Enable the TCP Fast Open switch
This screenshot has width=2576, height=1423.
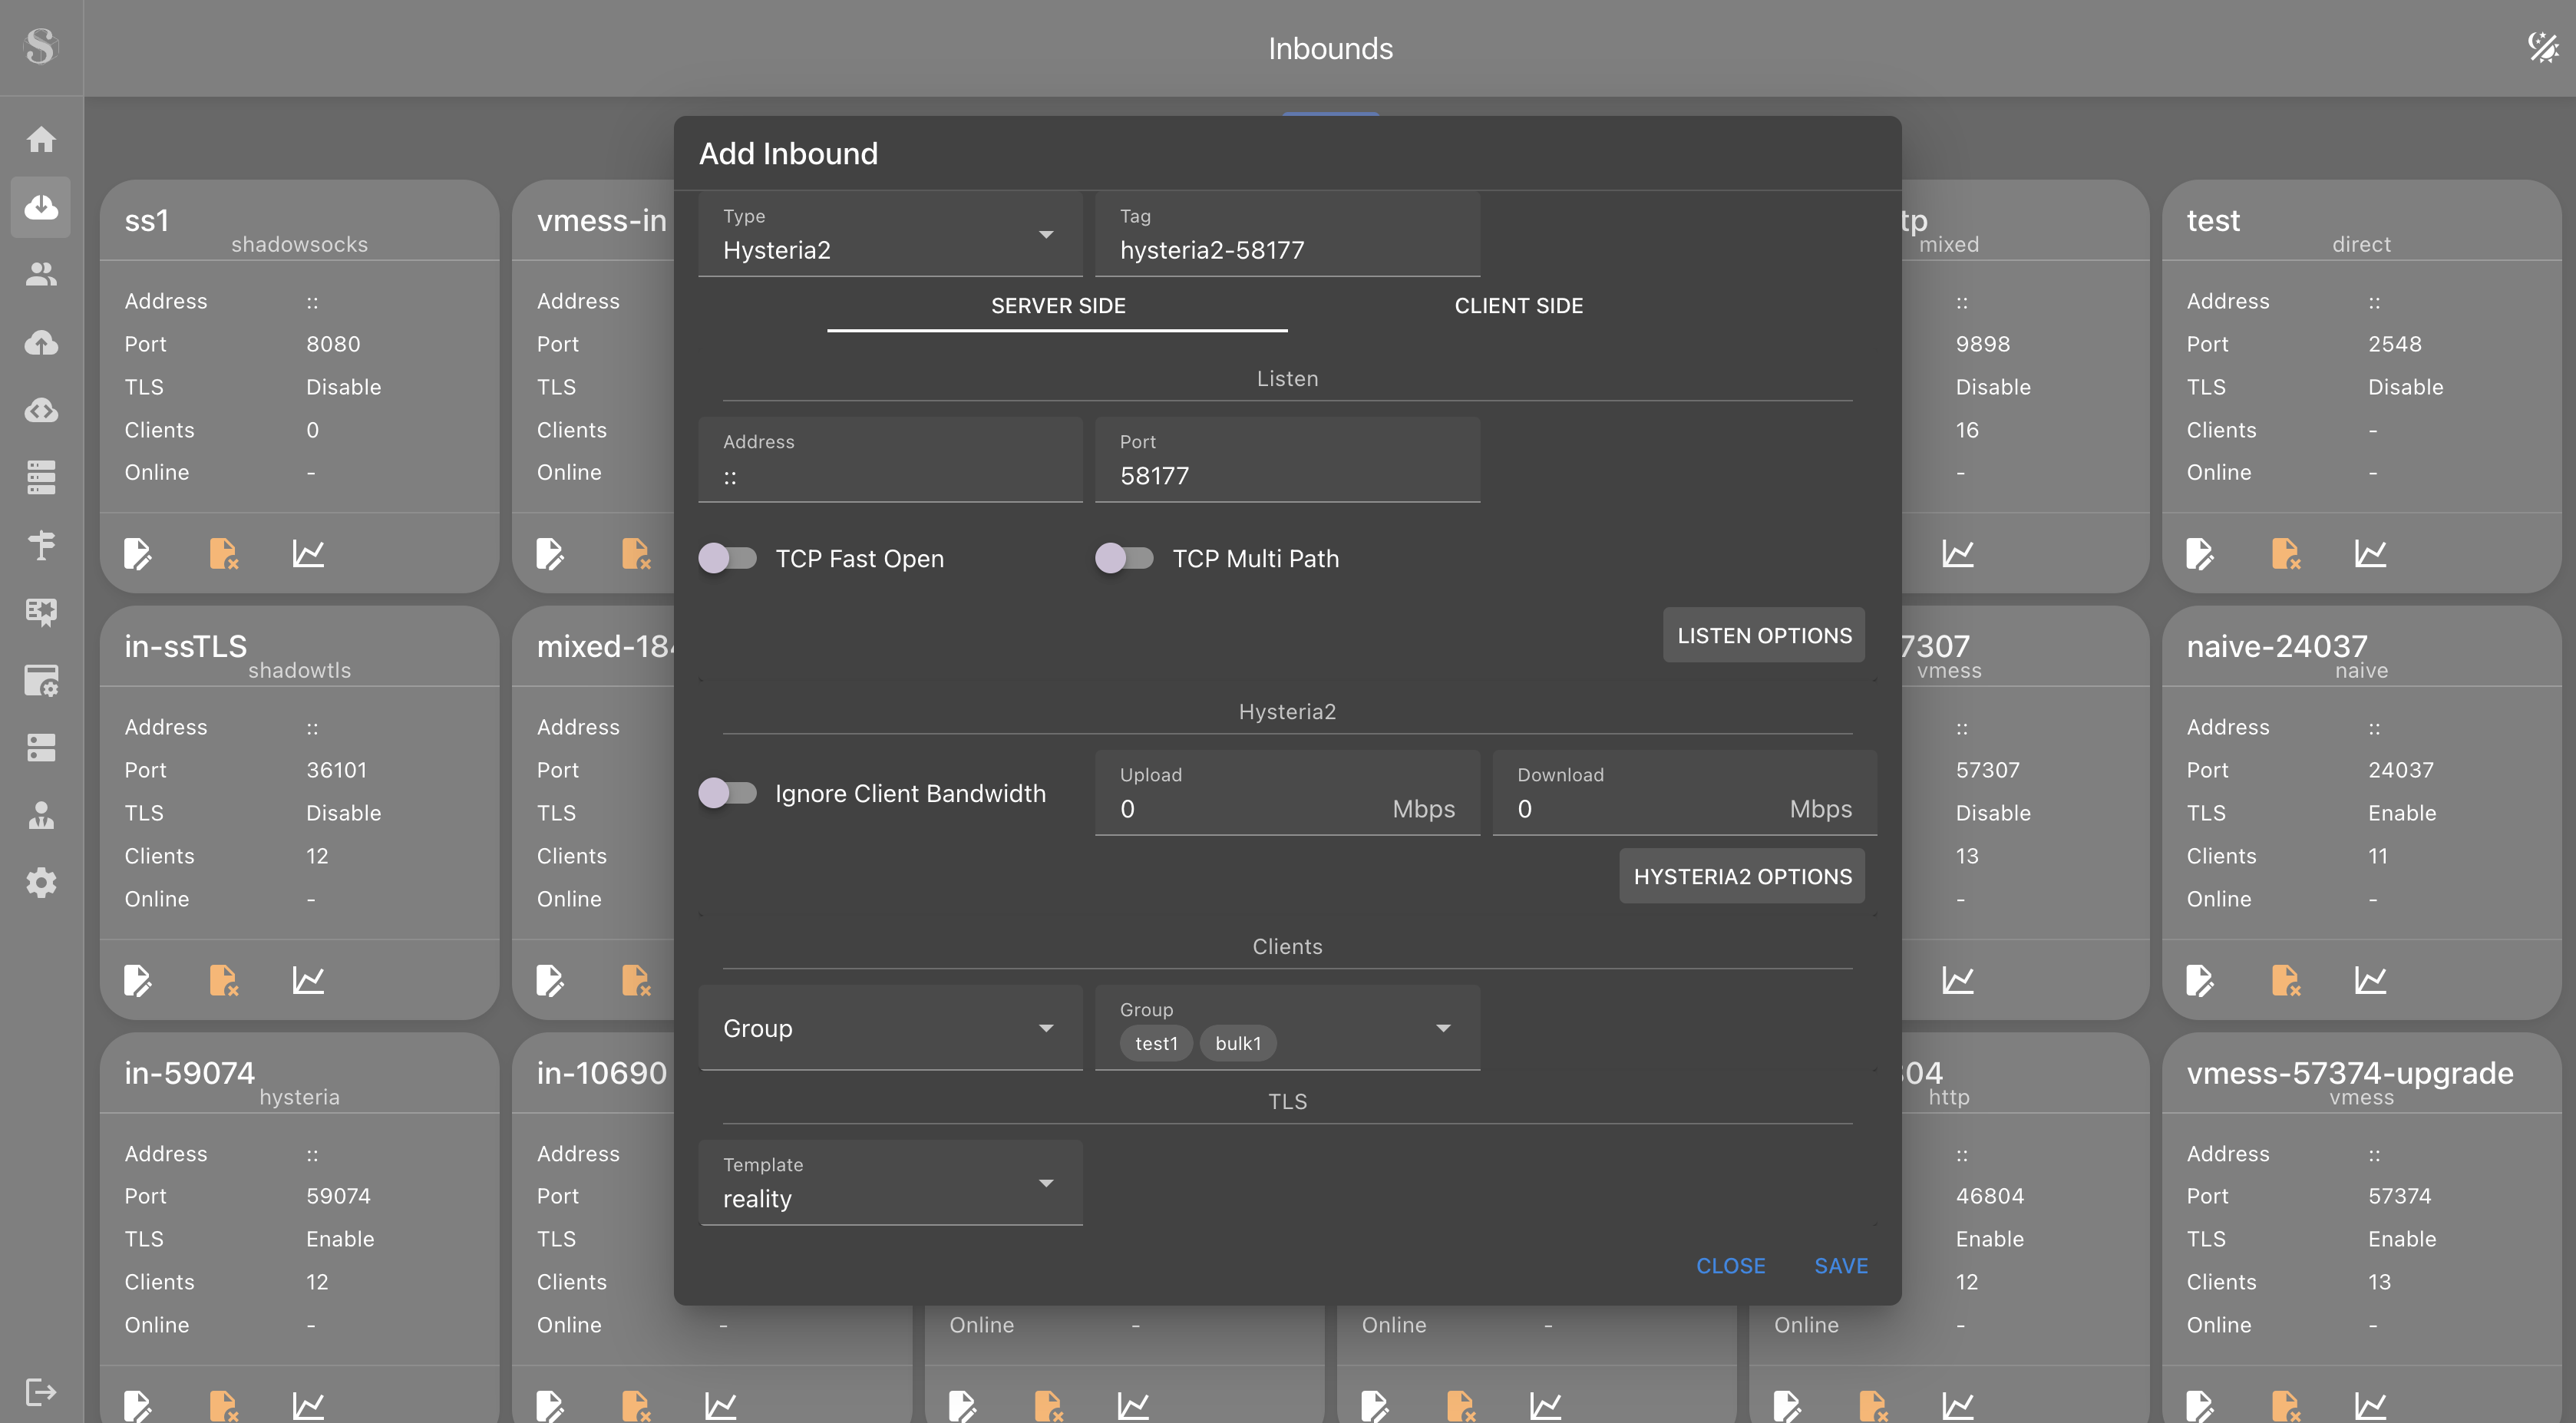(727, 558)
